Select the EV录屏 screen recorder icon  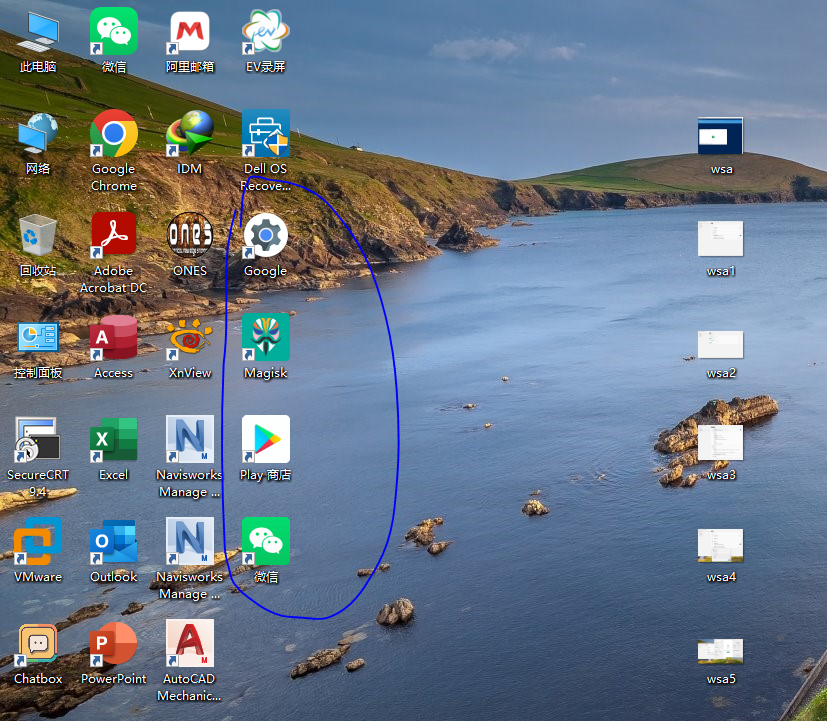tap(265, 33)
